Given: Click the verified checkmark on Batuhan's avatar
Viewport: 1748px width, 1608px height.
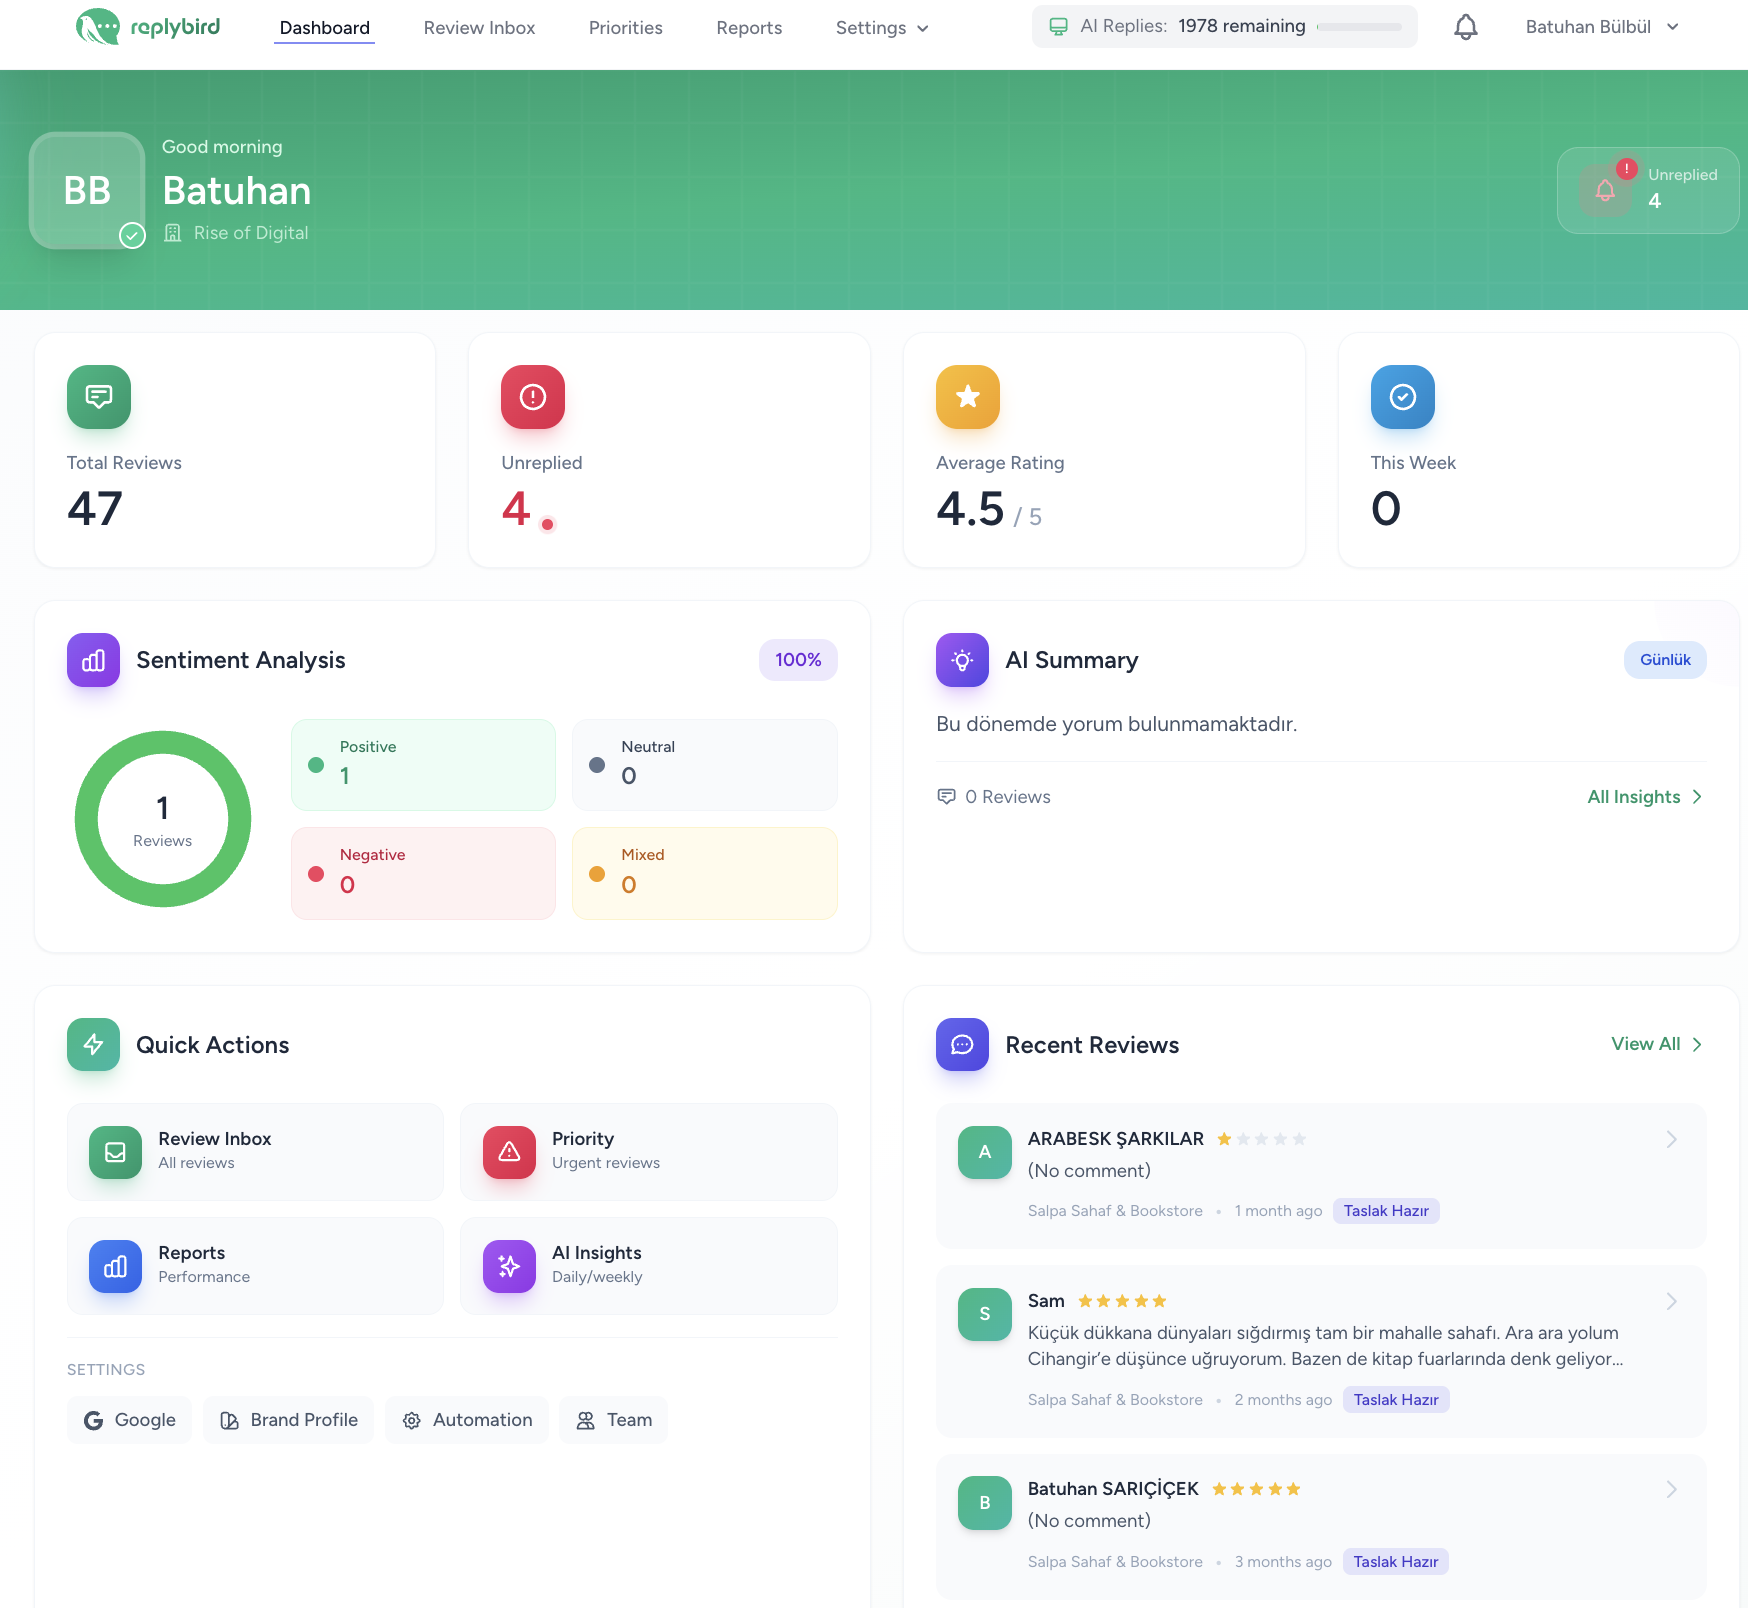Looking at the screenshot, I should click(130, 236).
